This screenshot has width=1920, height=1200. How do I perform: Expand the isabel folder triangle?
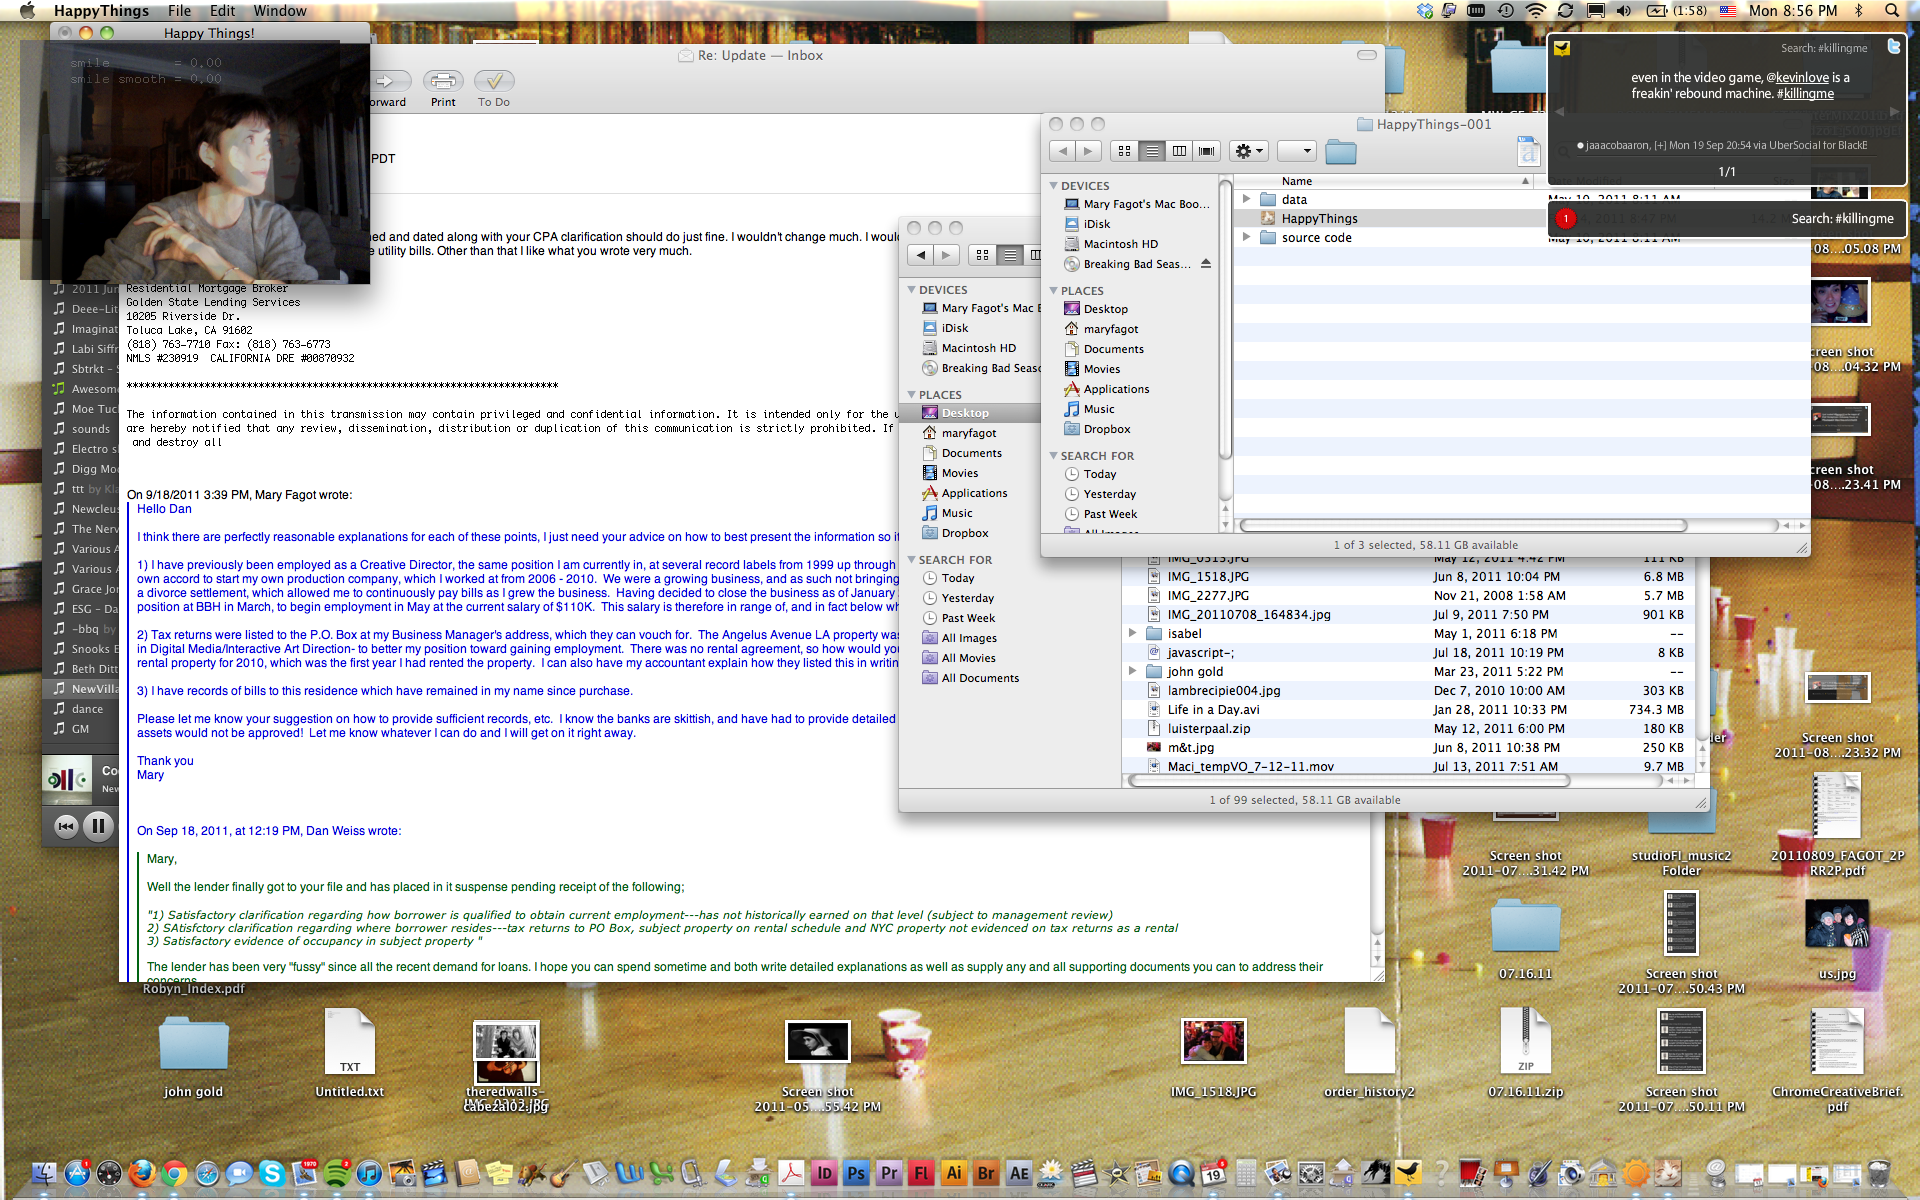1132,633
